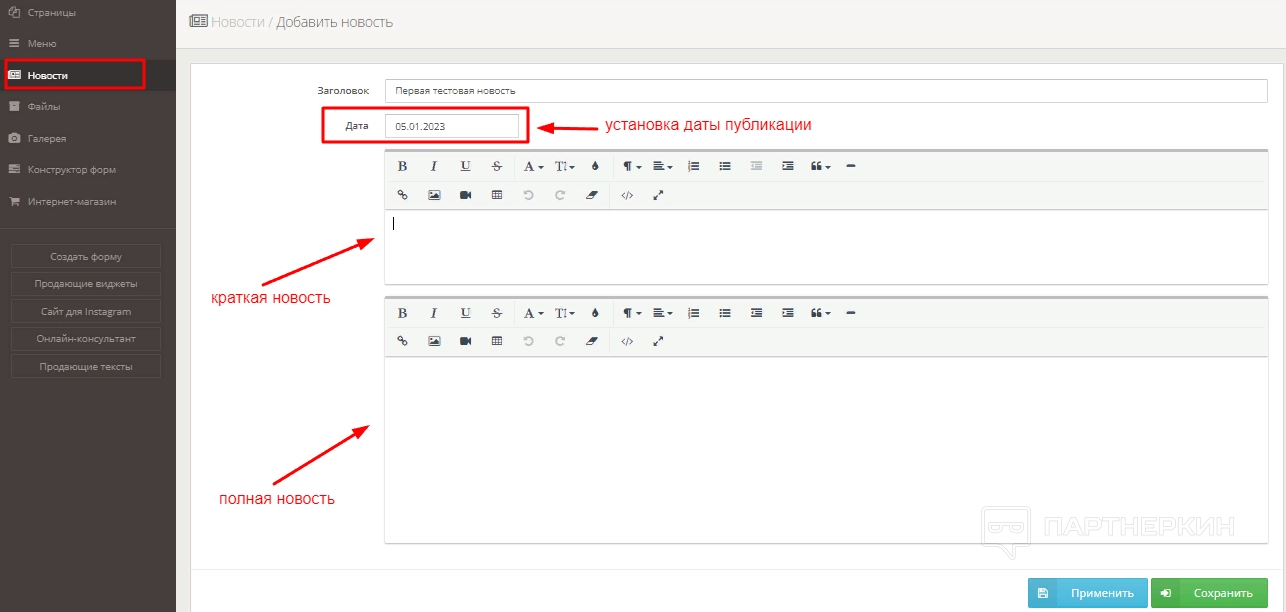1286x612 pixels.
Task: Open Меню in the sidebar
Action: pos(88,44)
